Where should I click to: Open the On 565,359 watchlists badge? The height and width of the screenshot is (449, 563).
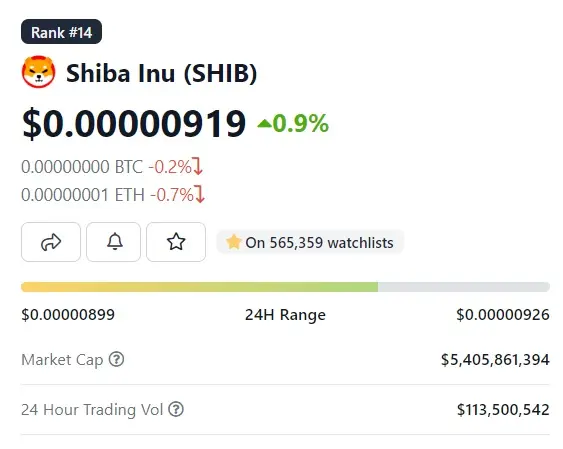tap(310, 242)
